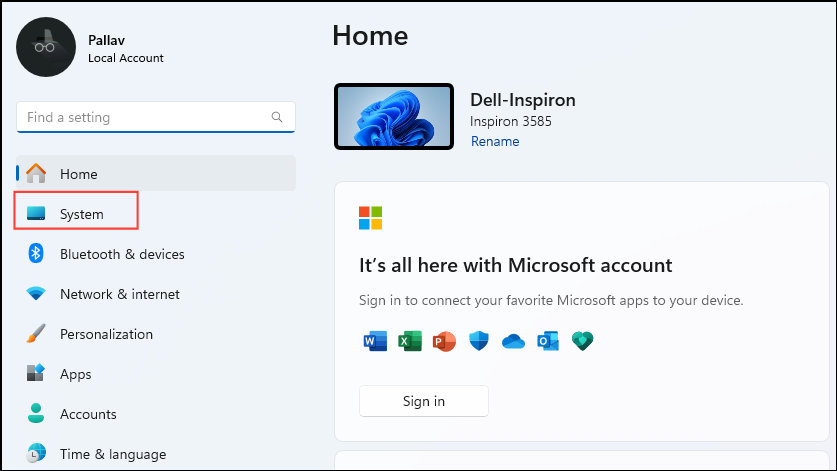Open Time & language settings
The height and width of the screenshot is (471, 837).
point(156,454)
